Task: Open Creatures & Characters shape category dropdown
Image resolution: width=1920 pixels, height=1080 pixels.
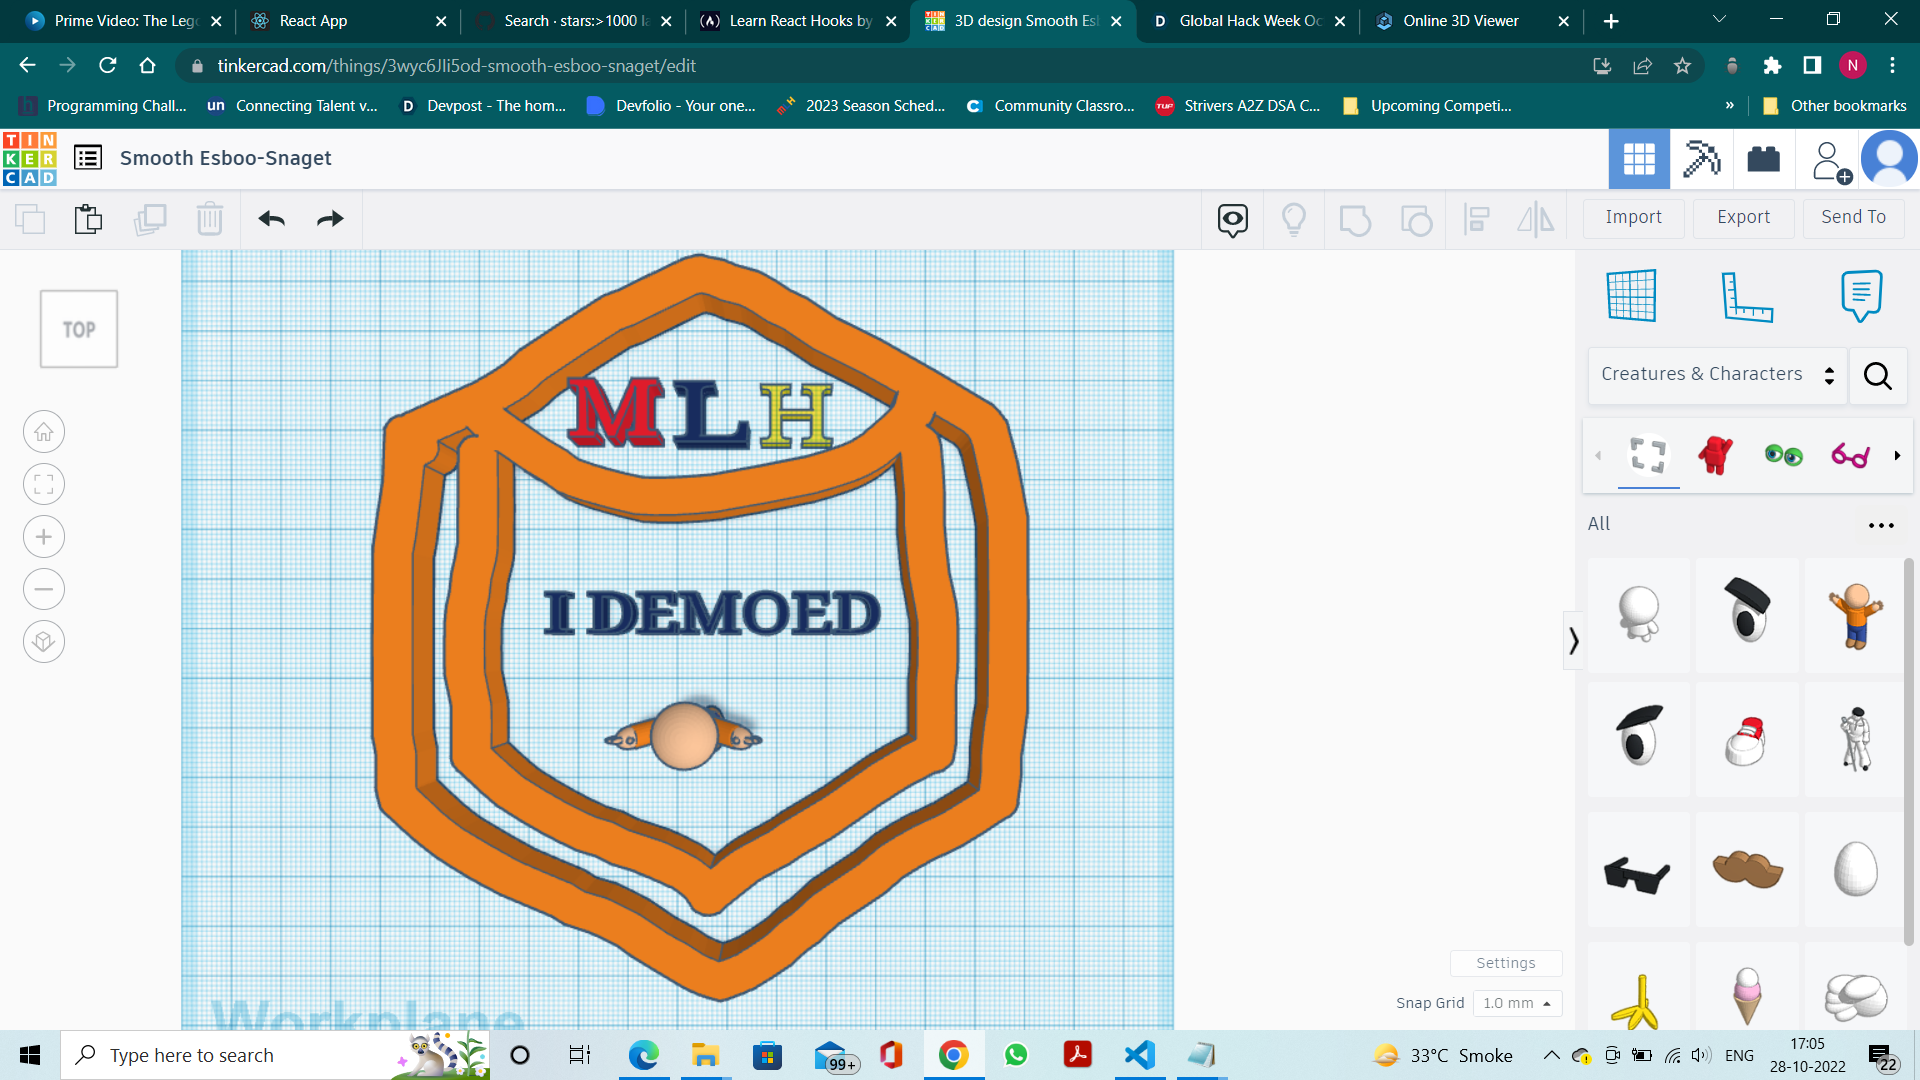Action: click(1717, 375)
